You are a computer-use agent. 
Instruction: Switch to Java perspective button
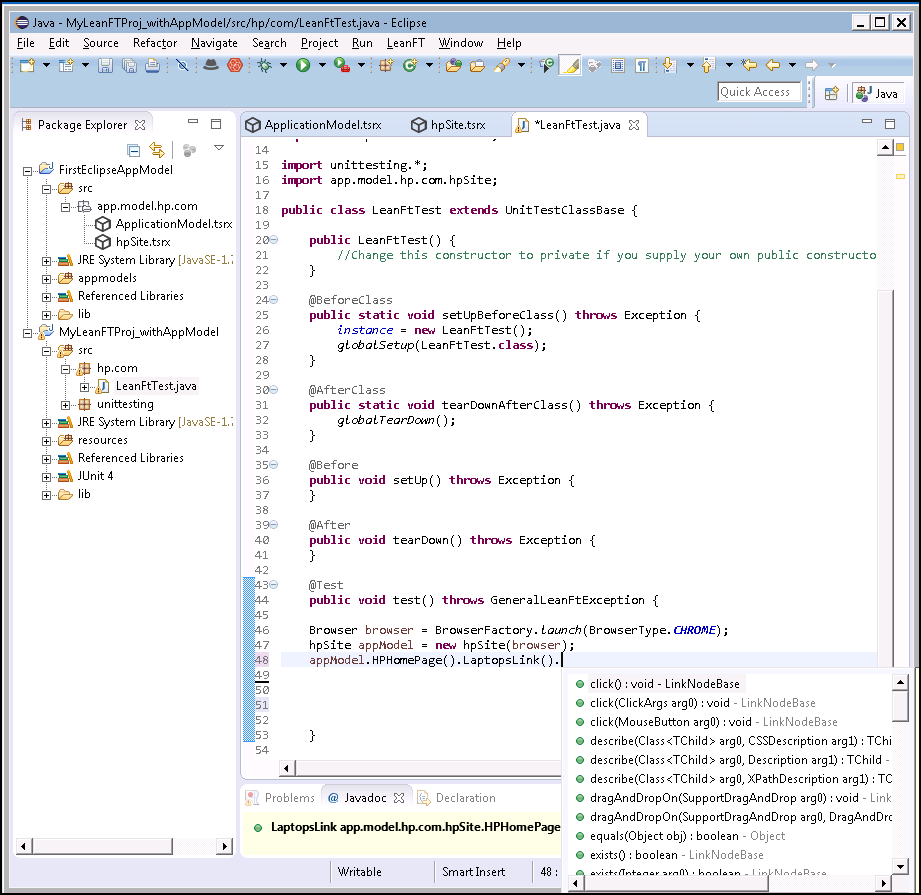click(877, 93)
